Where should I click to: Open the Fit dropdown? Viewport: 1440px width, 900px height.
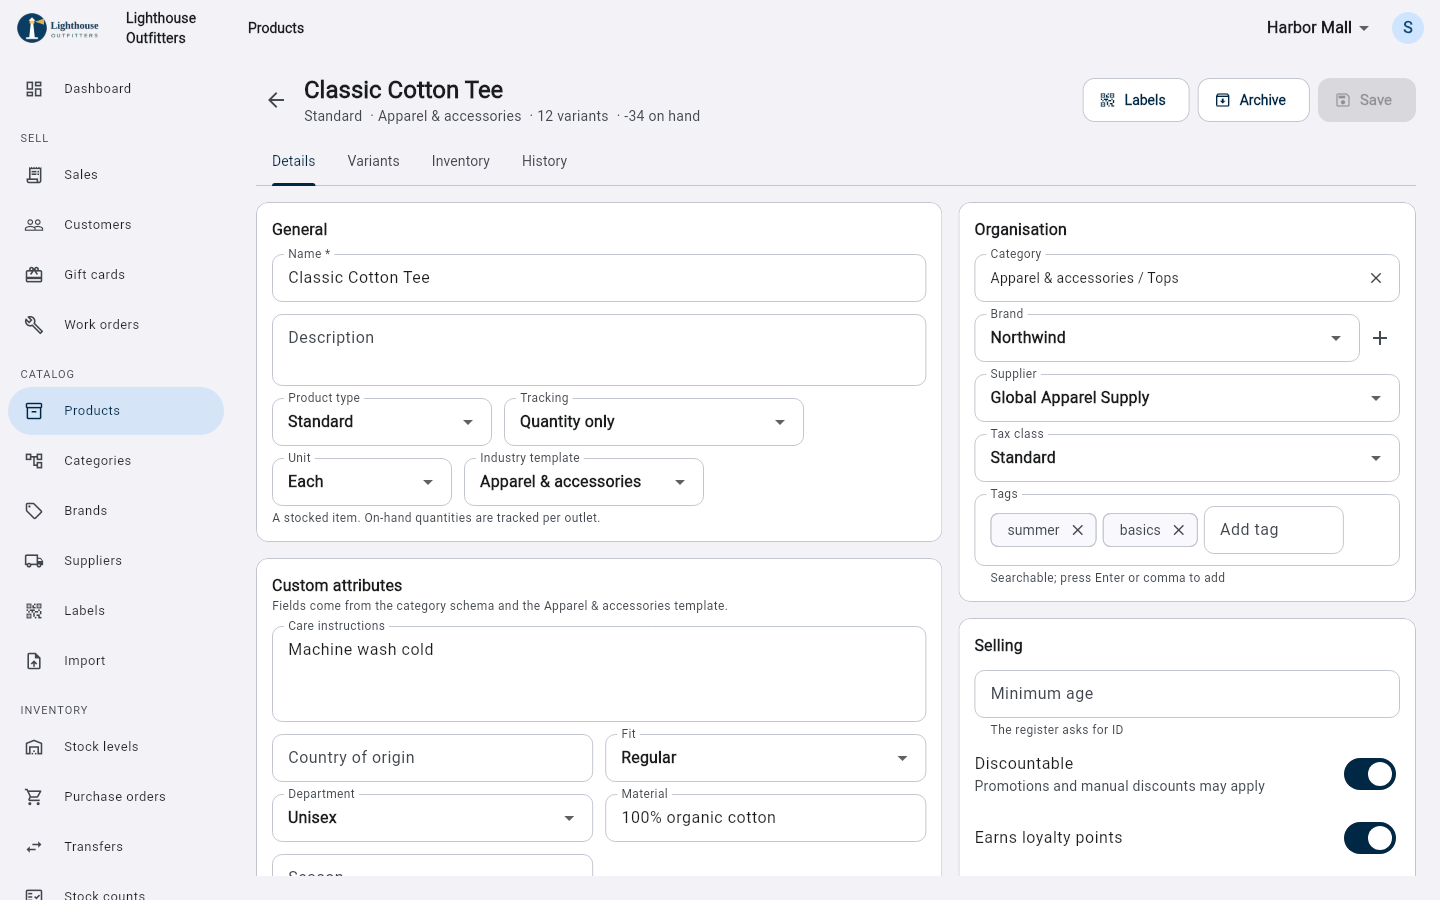pyautogui.click(x=766, y=758)
